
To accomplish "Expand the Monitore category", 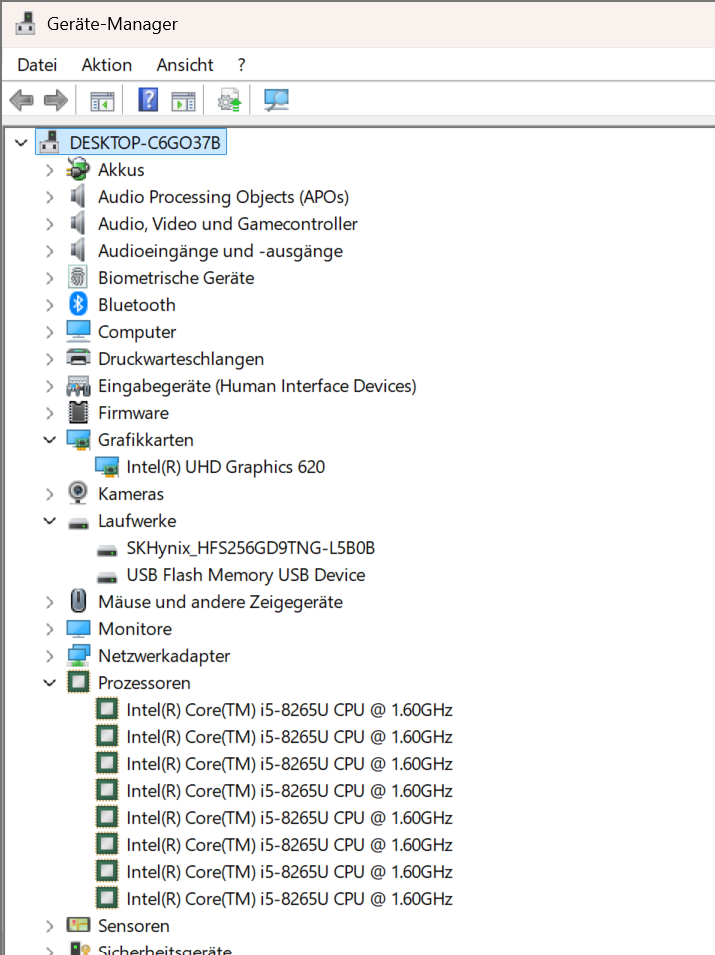I will pos(50,629).
